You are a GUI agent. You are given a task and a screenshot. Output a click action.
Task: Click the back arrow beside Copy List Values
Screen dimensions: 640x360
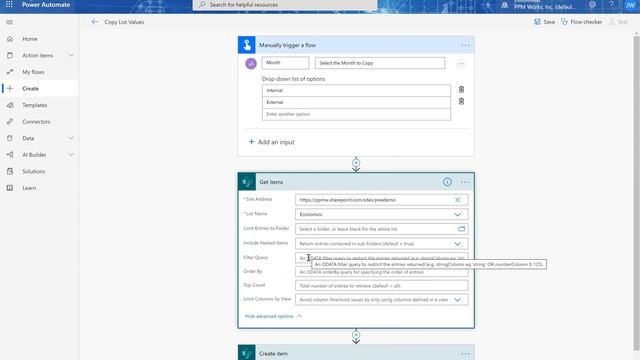pos(95,22)
